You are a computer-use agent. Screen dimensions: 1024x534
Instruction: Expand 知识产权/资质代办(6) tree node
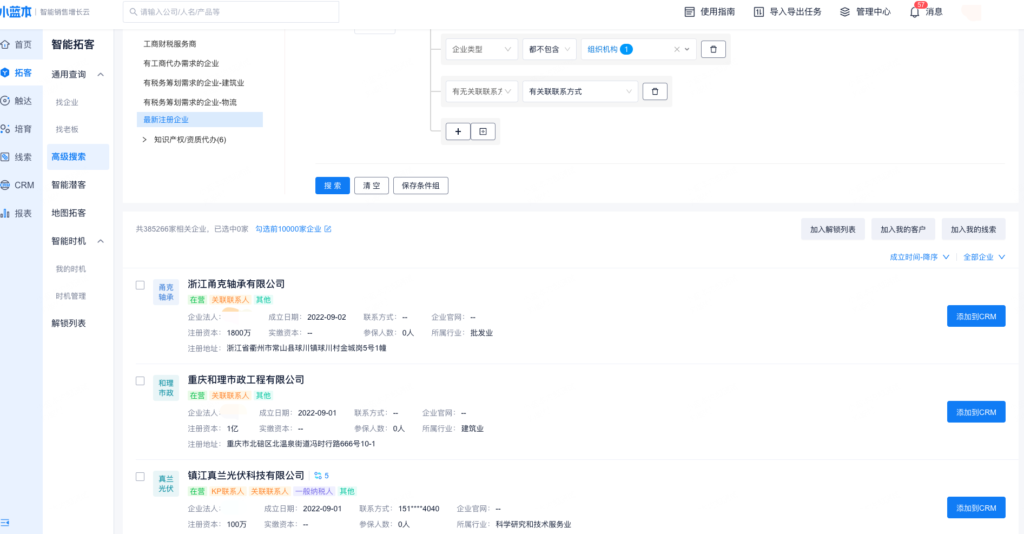(145, 140)
